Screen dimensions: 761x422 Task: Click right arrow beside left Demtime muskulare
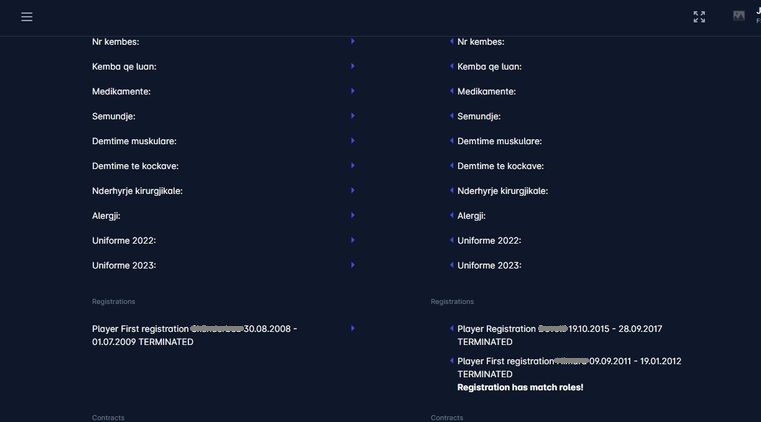[x=353, y=141]
